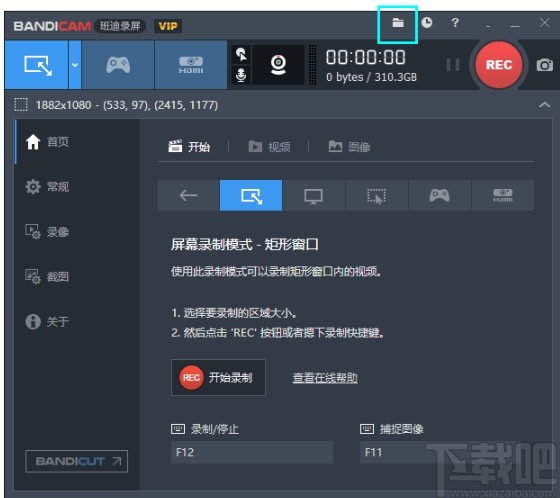Click the 屏幕录制模式 - 矩形窗口 heading
Screen dimensions: 560x498
pyautogui.click(x=245, y=245)
